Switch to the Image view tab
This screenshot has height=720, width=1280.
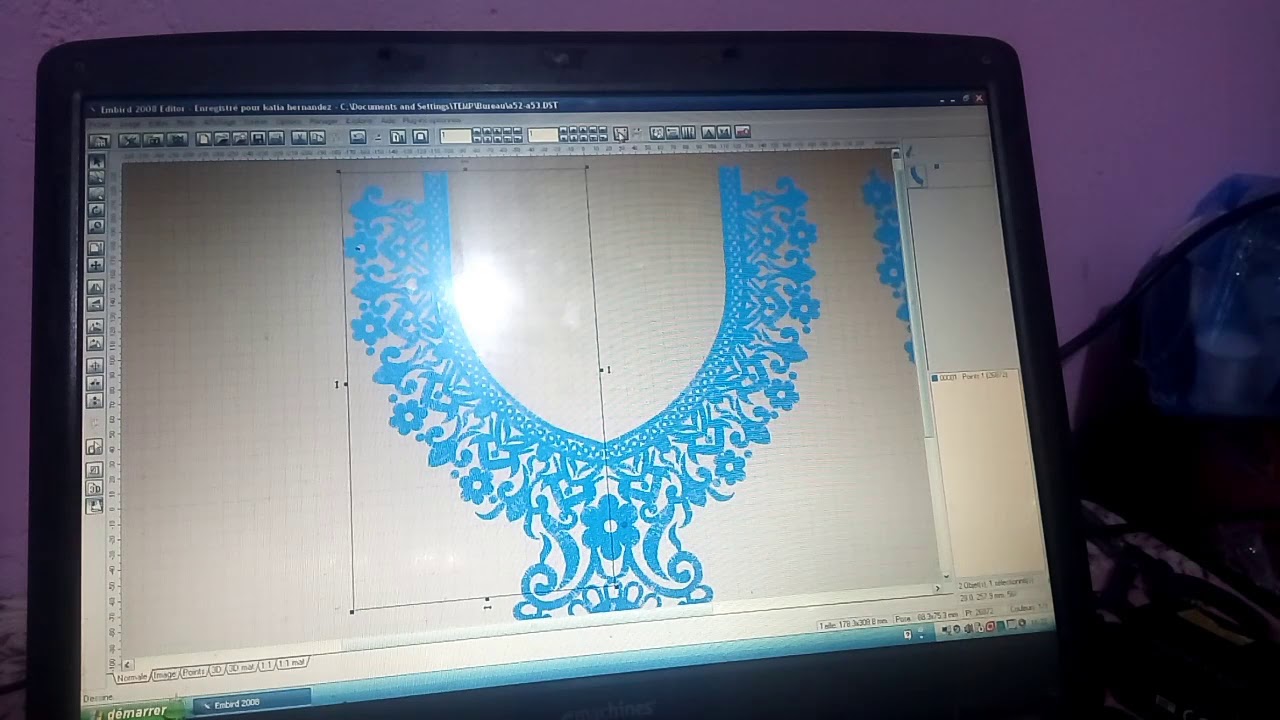[165, 675]
